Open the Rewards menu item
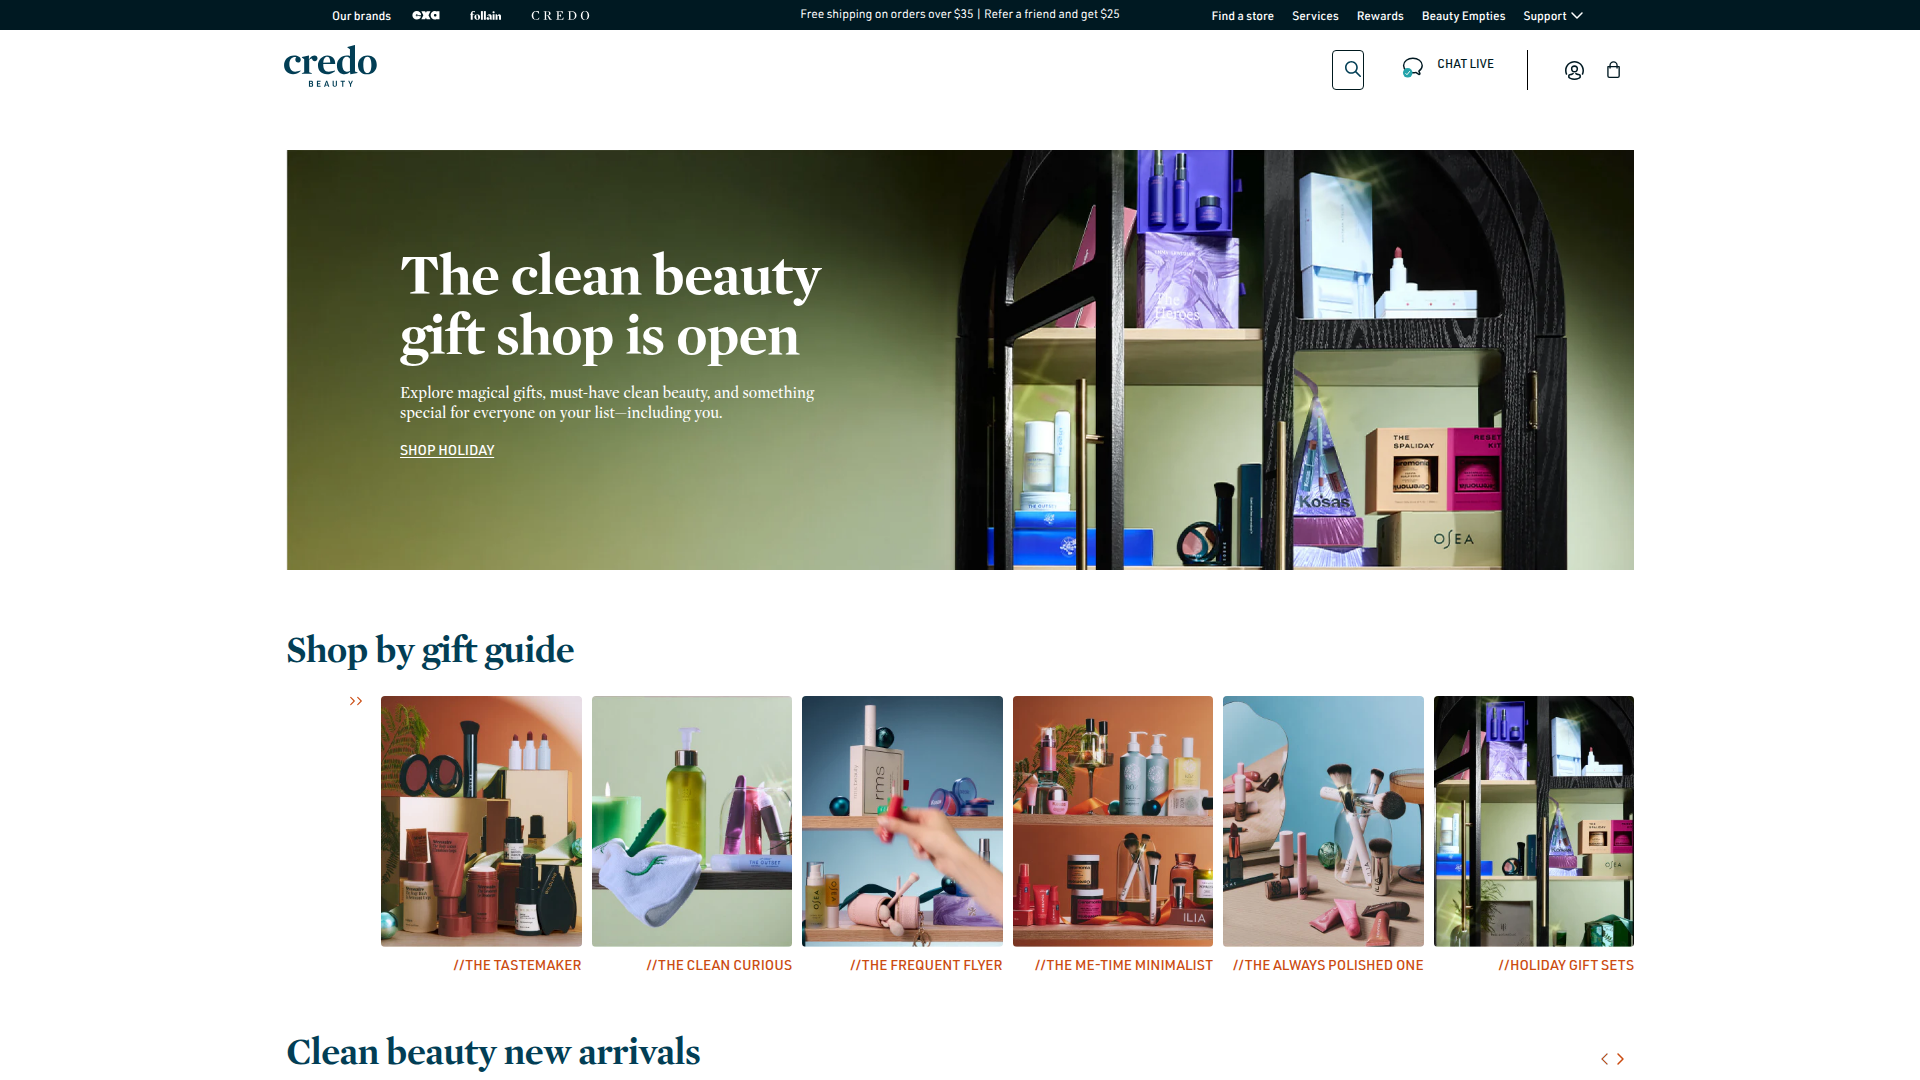 pyautogui.click(x=1380, y=16)
